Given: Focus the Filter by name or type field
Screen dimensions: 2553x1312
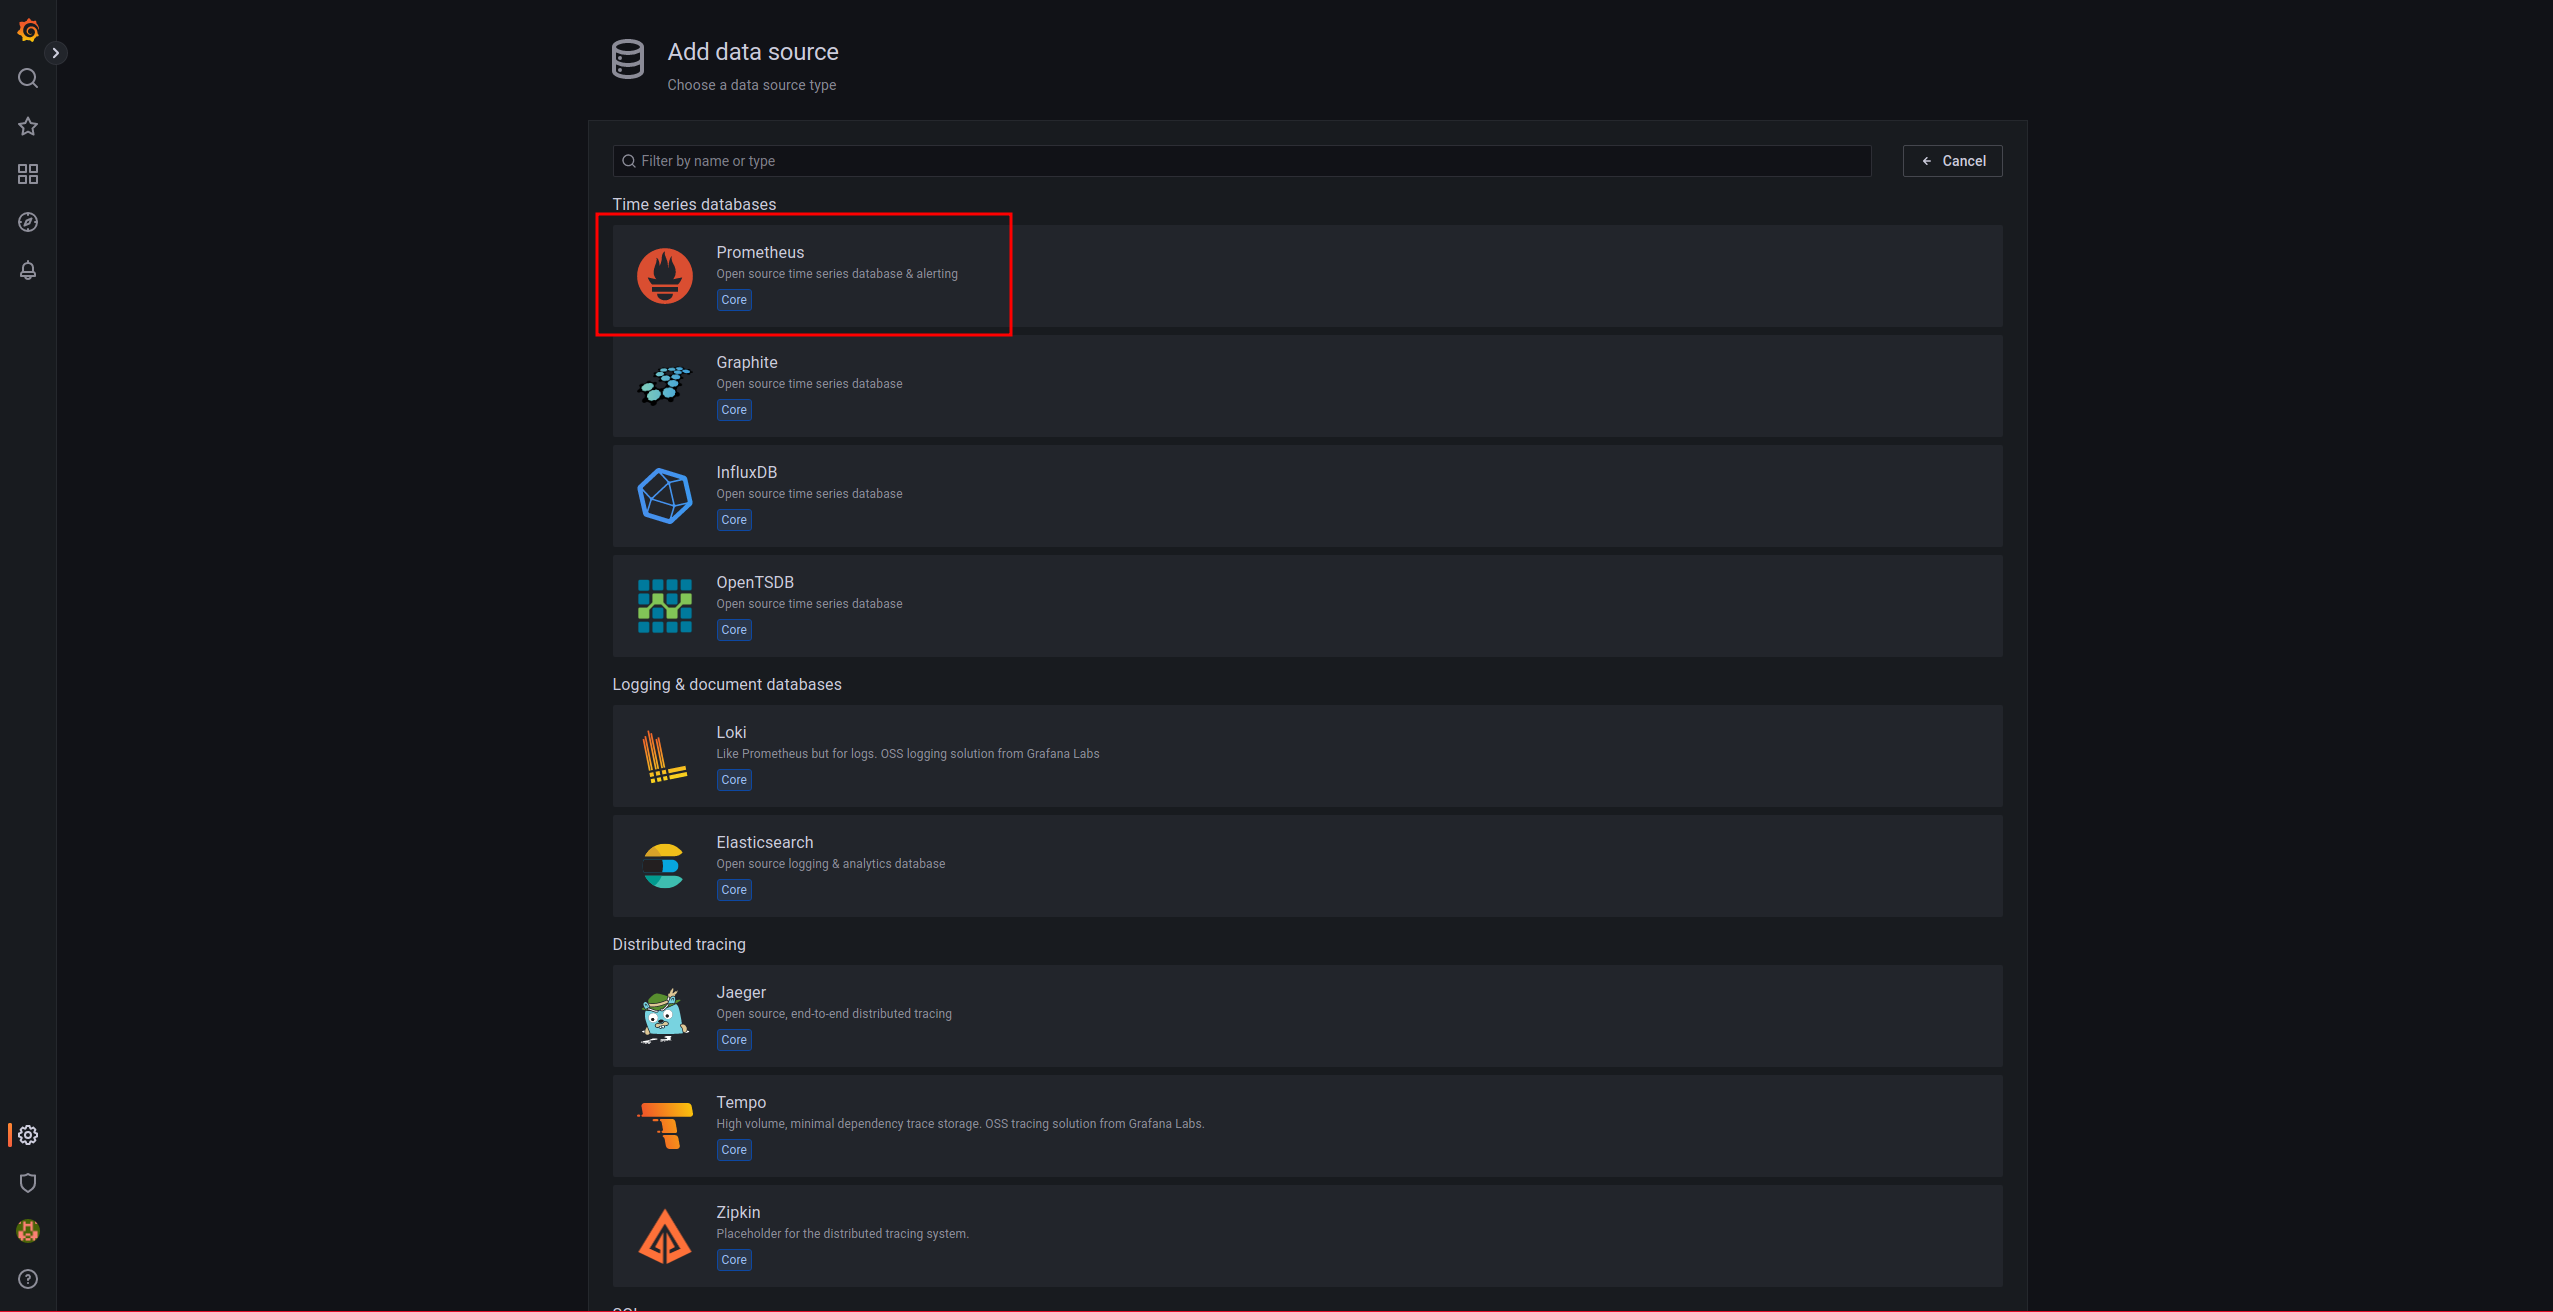Looking at the screenshot, I should click(x=1240, y=161).
